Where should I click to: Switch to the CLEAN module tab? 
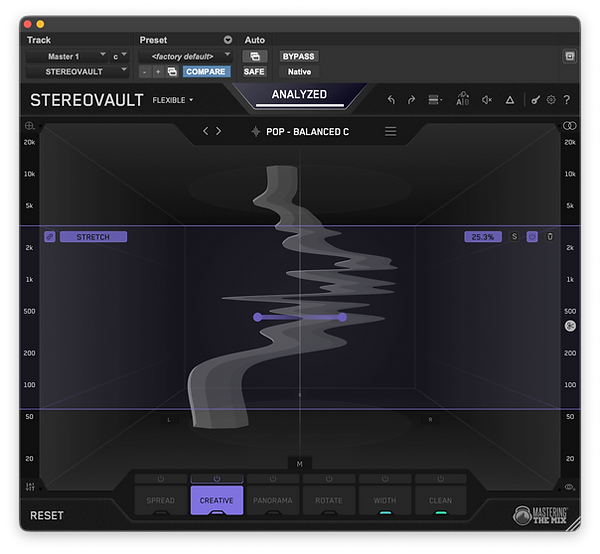click(x=441, y=500)
